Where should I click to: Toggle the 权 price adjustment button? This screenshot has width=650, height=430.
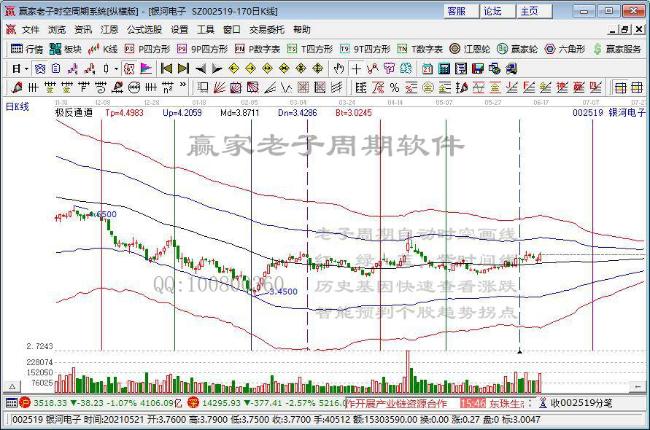(x=129, y=68)
